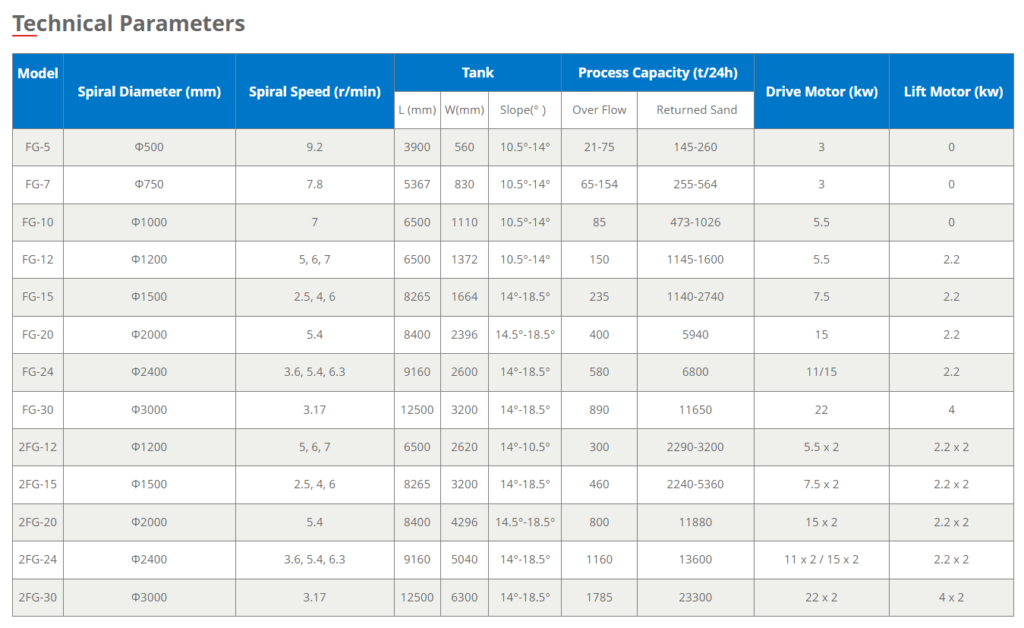Click the Spiral Speed (r/min) header

[x=315, y=91]
